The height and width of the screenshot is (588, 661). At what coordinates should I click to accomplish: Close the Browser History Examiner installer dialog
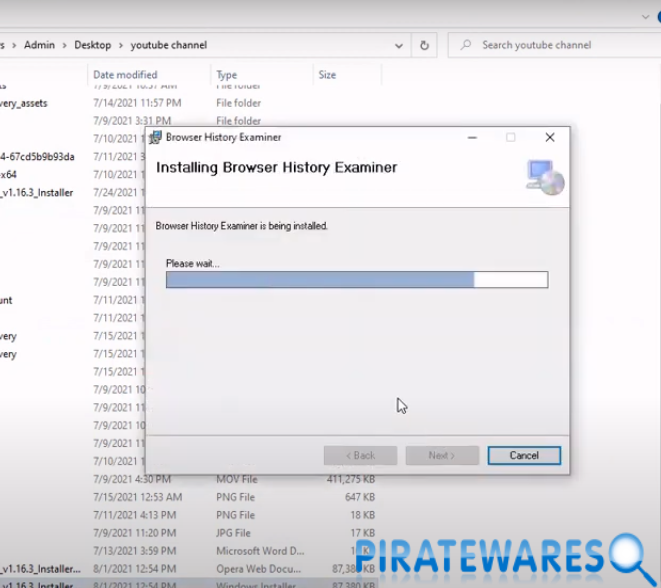click(x=549, y=138)
